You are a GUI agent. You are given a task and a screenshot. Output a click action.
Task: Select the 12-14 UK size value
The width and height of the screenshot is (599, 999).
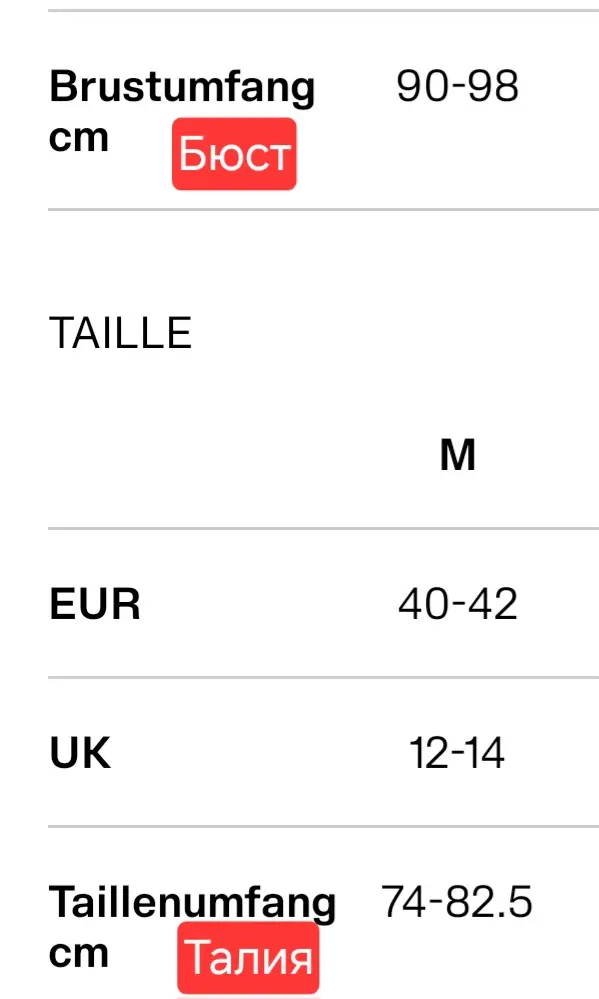click(x=457, y=752)
